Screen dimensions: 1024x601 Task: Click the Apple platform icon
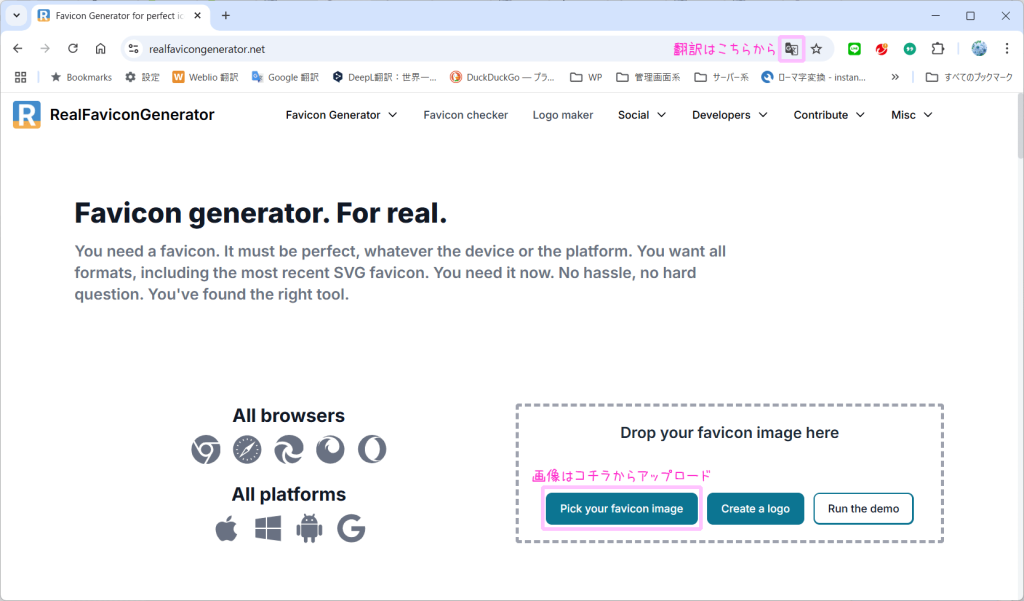(x=227, y=528)
